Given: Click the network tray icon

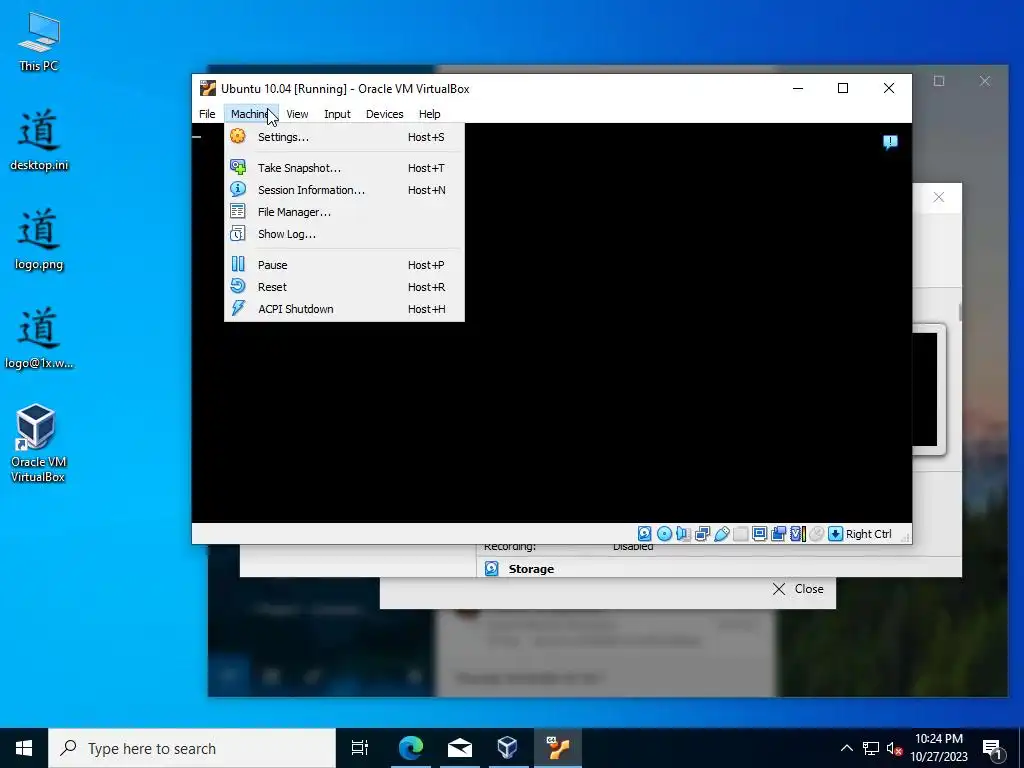Looking at the screenshot, I should tap(871, 748).
